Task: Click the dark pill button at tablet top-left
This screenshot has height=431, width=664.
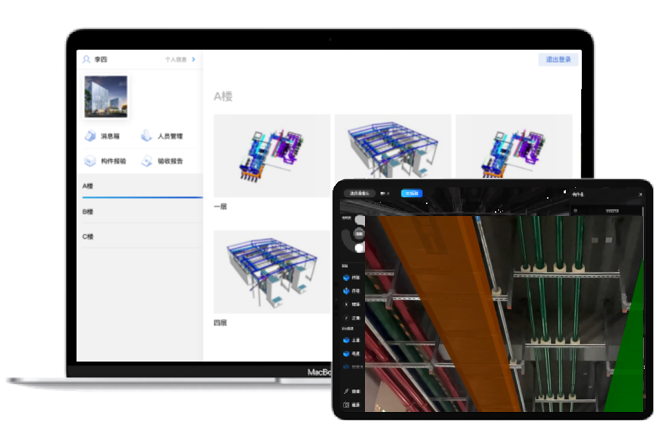Action: (360, 193)
